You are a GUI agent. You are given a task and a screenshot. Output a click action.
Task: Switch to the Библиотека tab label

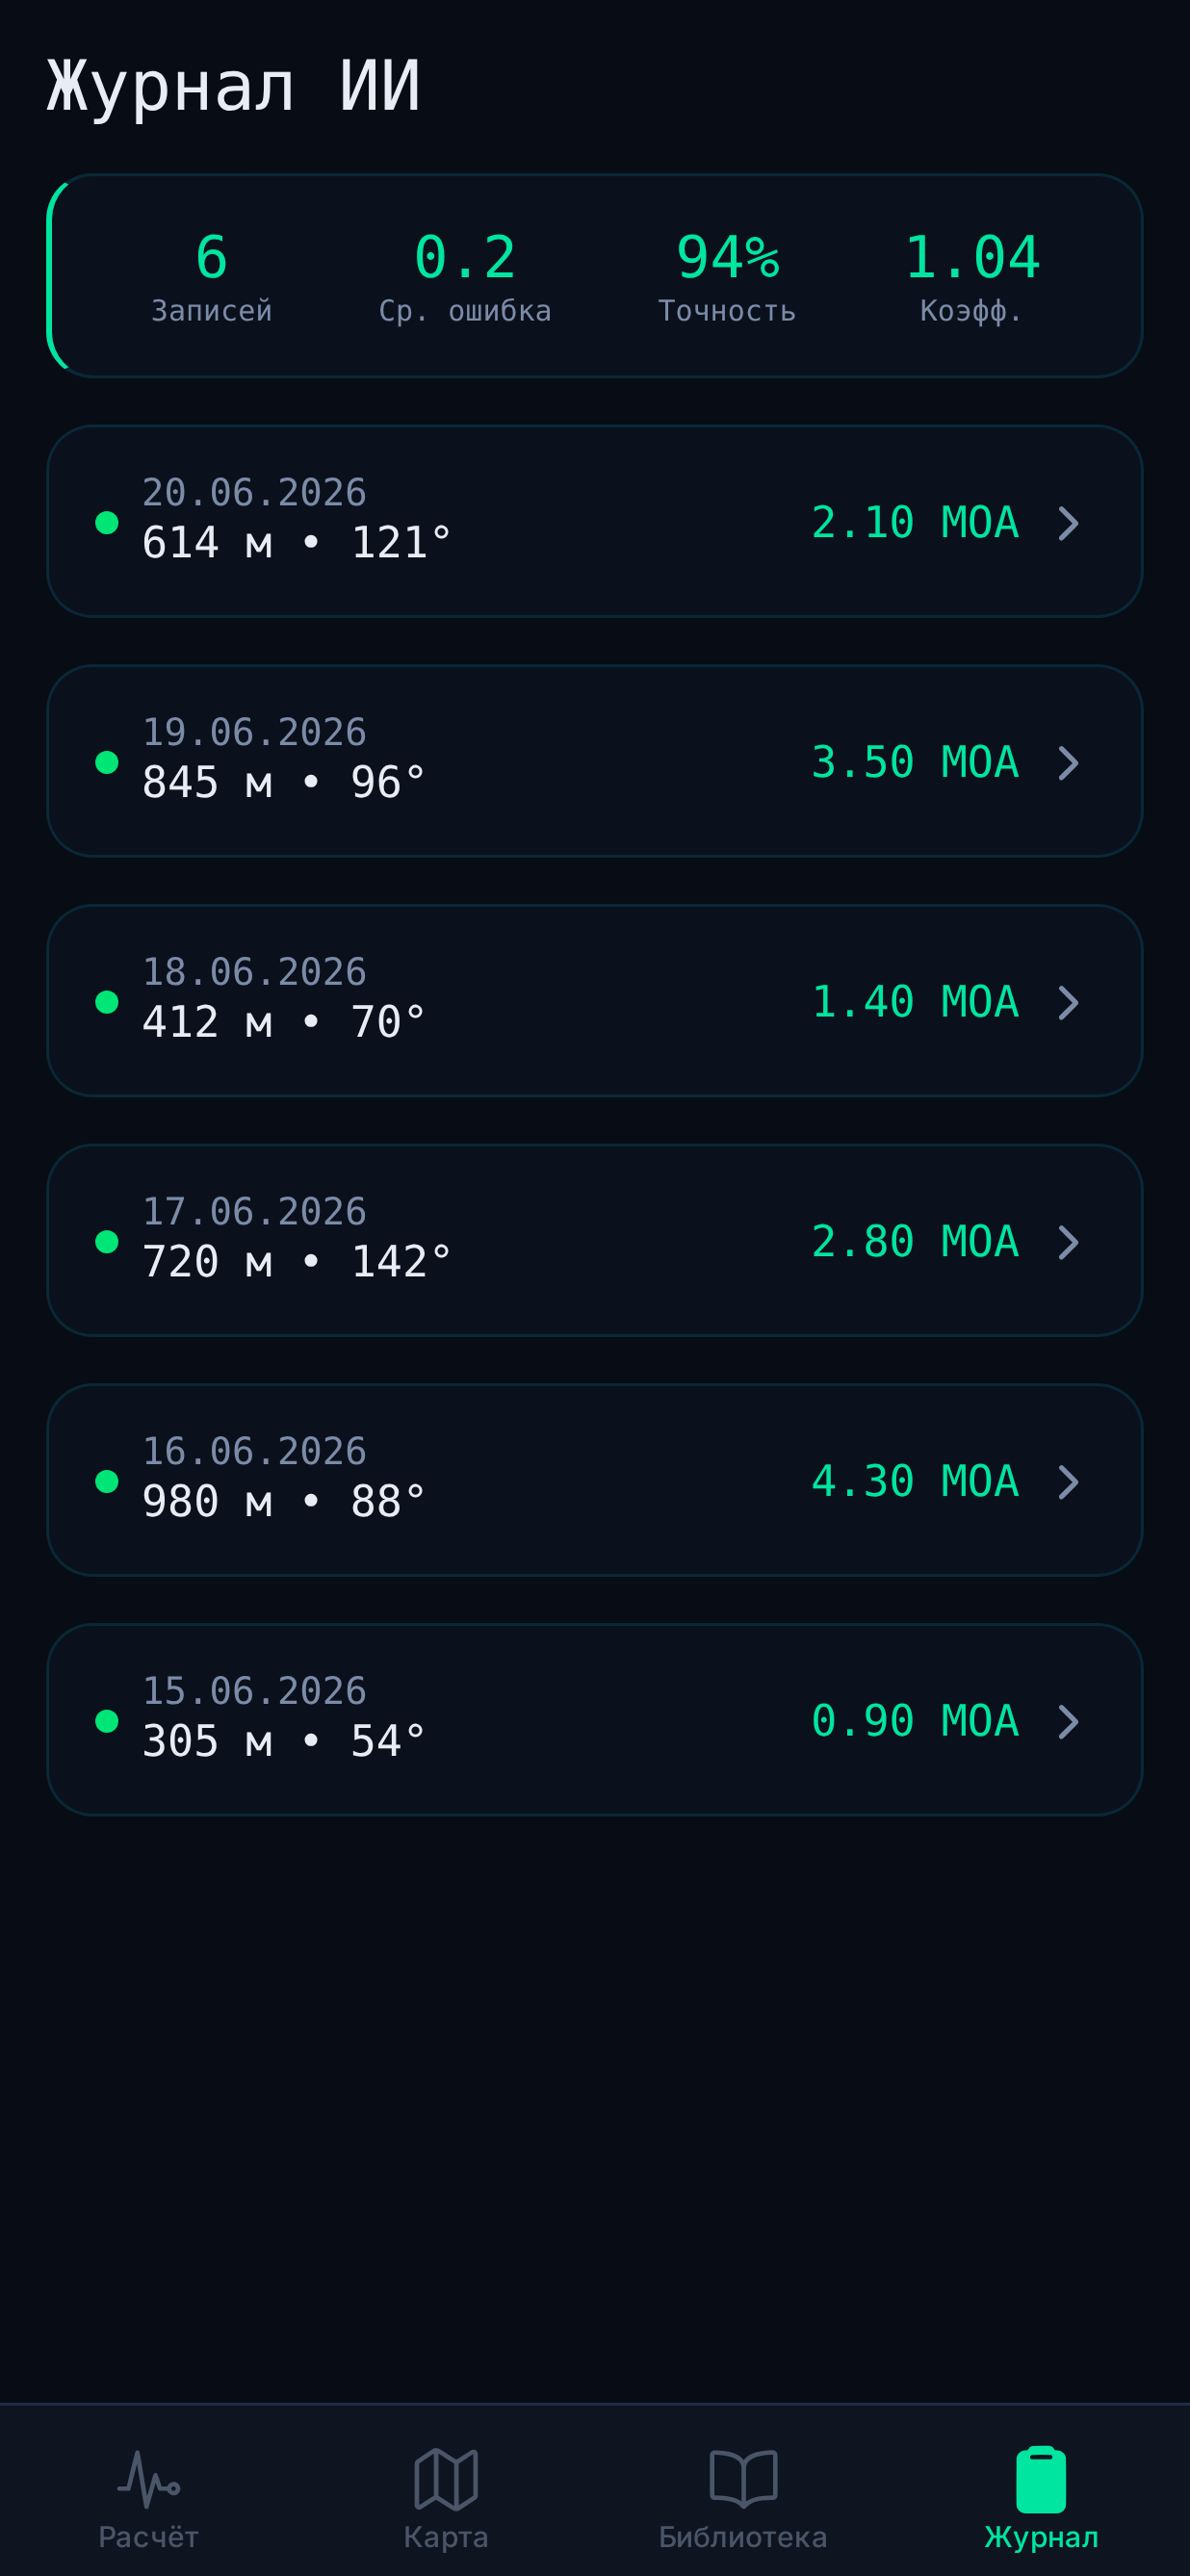pos(743,2537)
